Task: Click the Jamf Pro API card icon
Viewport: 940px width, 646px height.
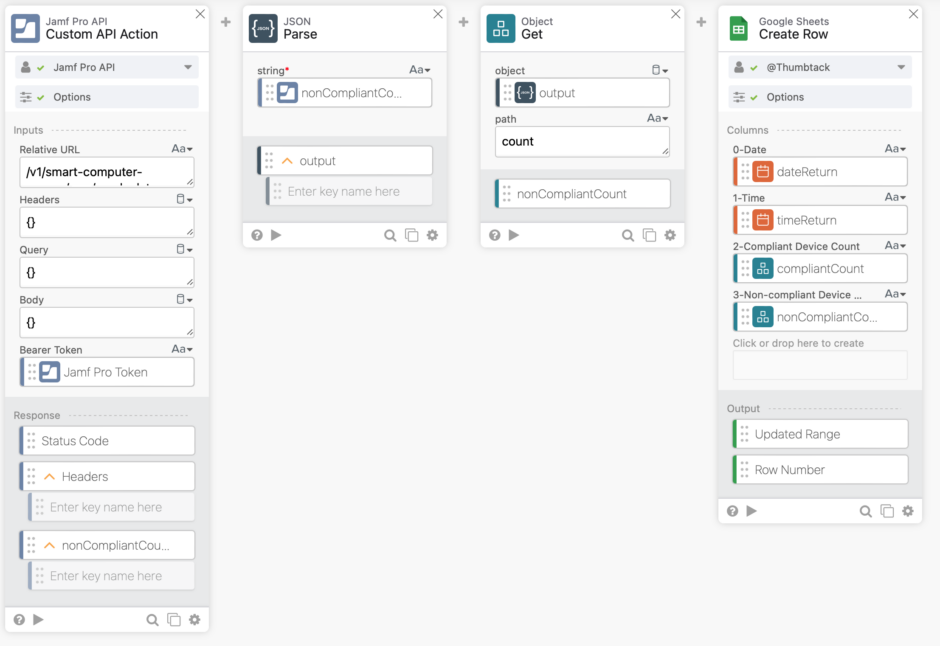Action: [25, 28]
